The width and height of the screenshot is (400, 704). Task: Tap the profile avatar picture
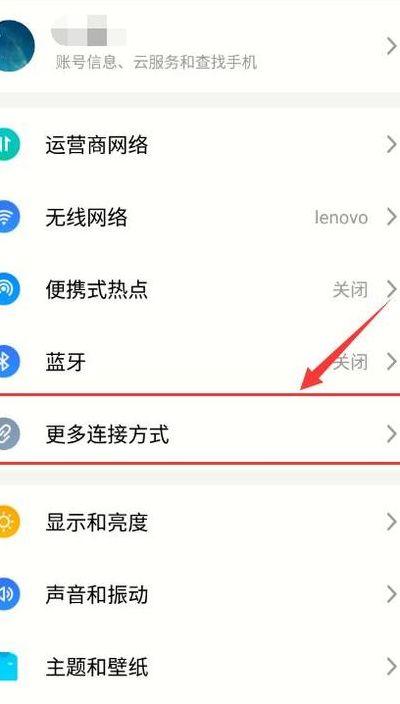17,46
